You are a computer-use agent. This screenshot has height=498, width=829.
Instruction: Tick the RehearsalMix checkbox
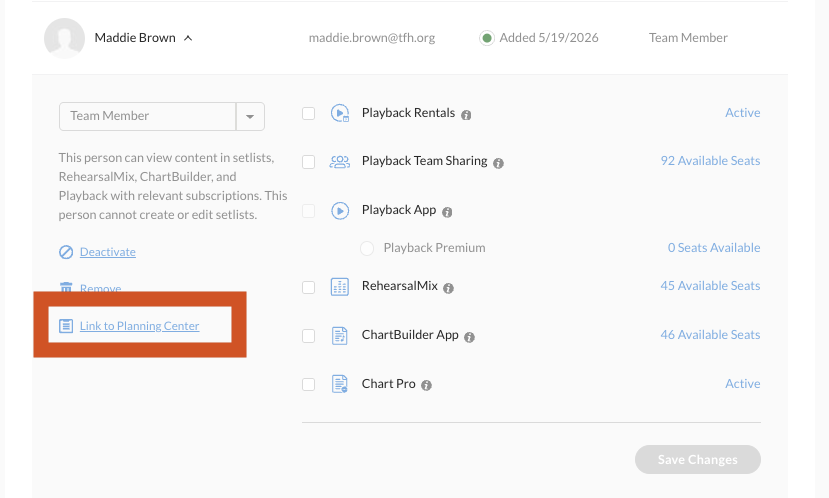point(308,287)
